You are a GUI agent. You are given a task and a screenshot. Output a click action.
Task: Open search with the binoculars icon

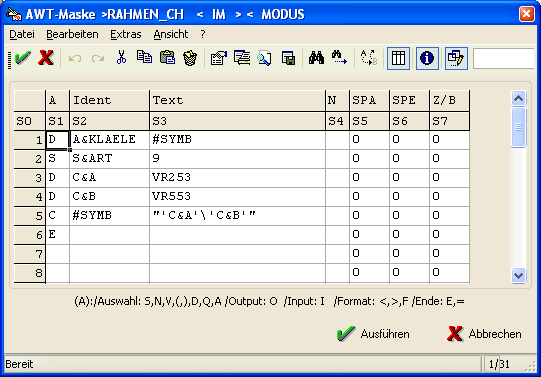316,58
